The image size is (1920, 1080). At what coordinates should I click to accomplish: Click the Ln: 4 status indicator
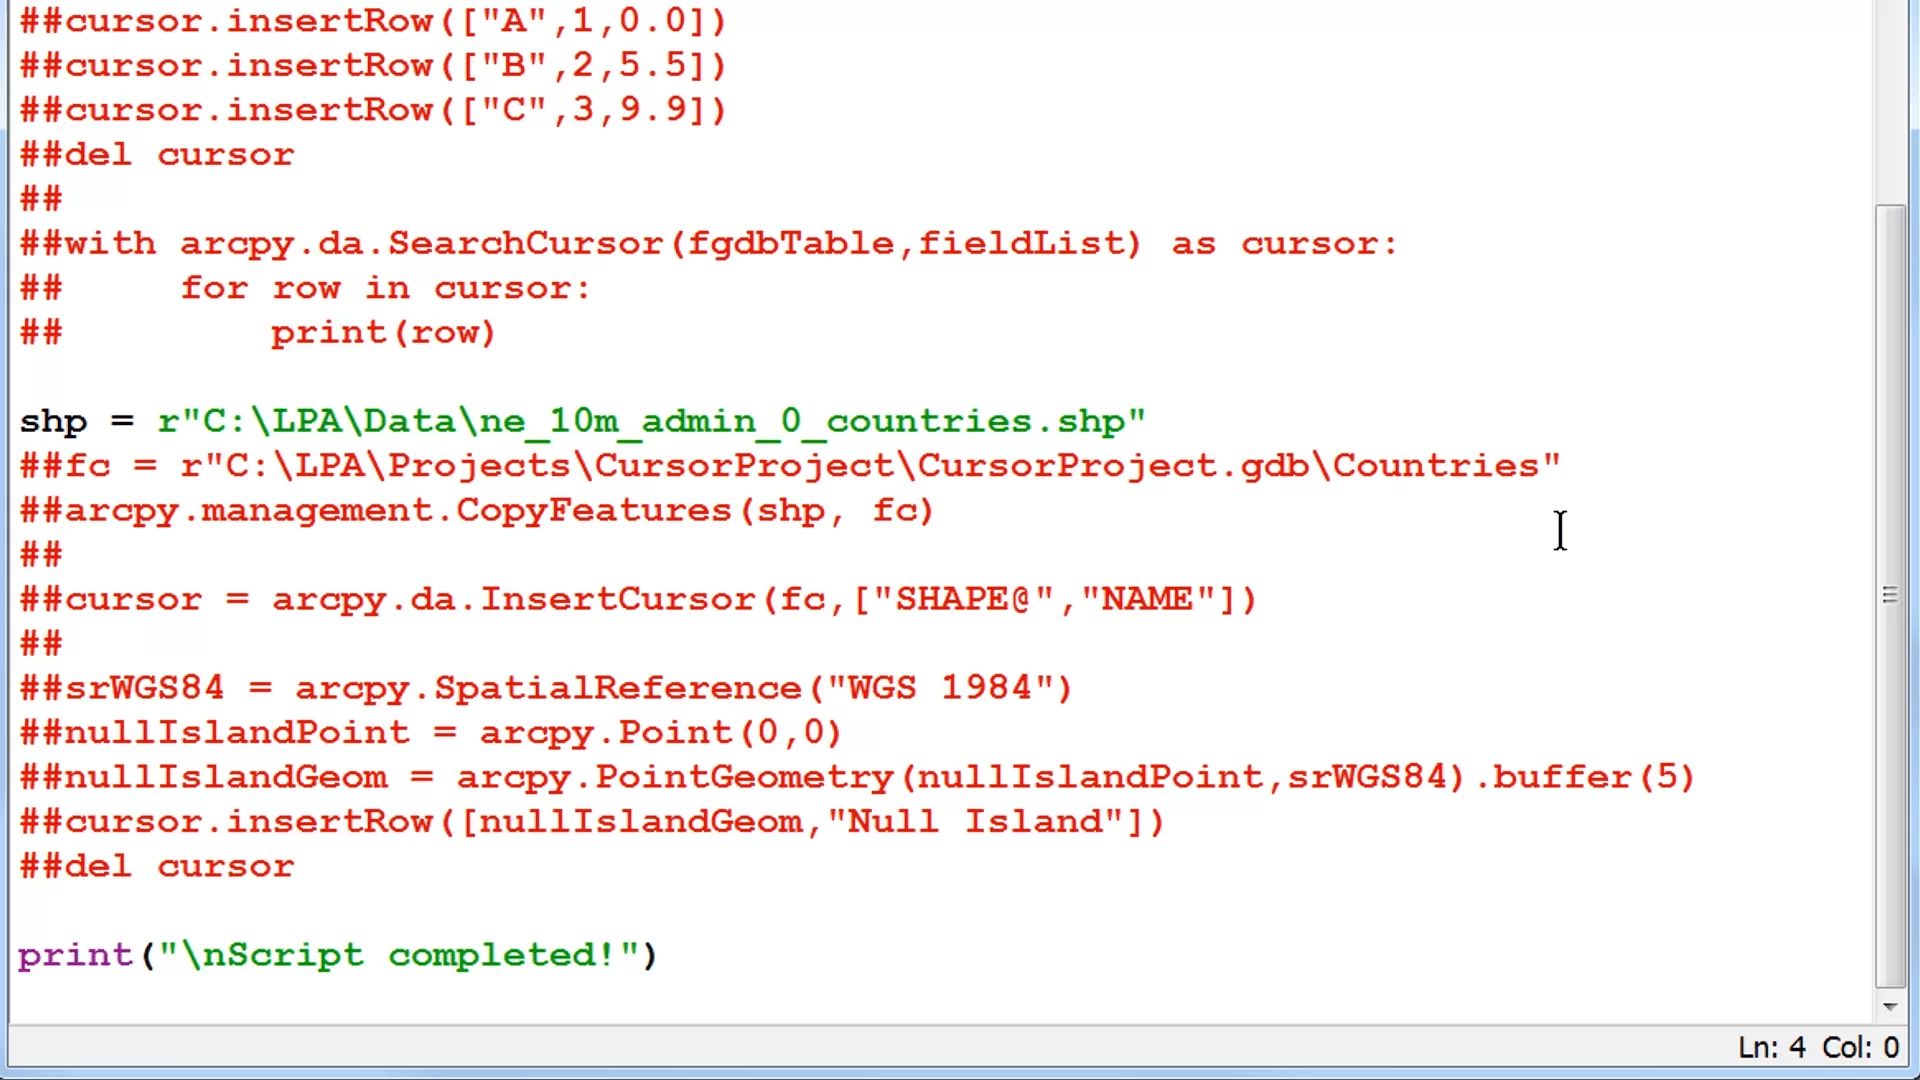[1771, 1047]
